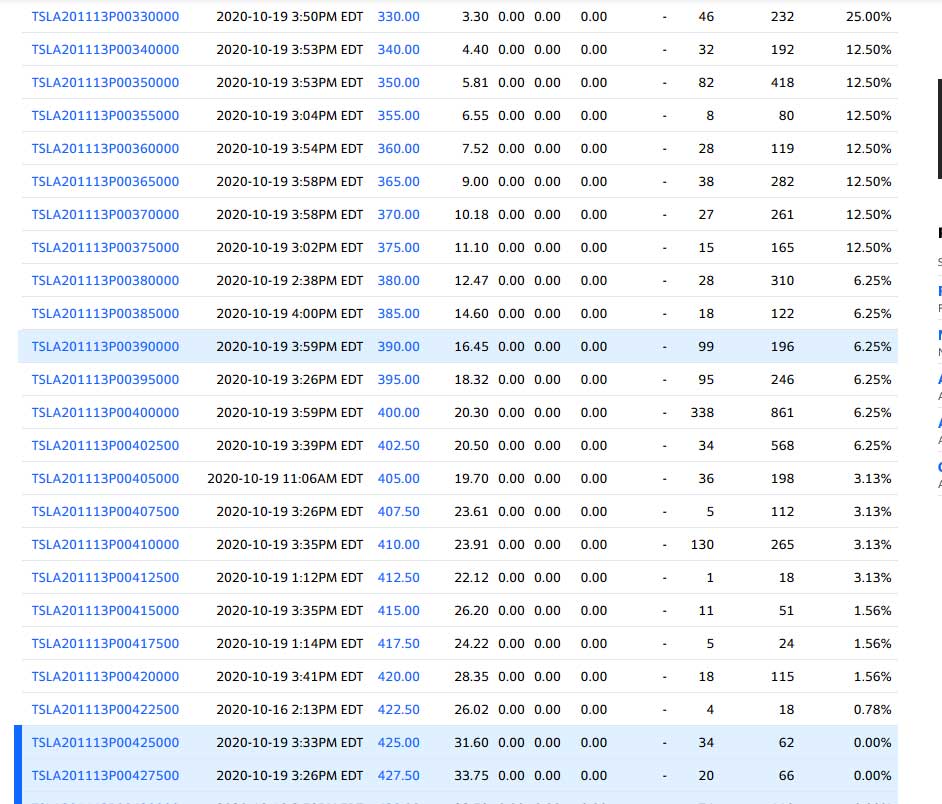Screen dimensions: 942x804
Task: Open contract TSLA201113P00375000
Action: 105,248
